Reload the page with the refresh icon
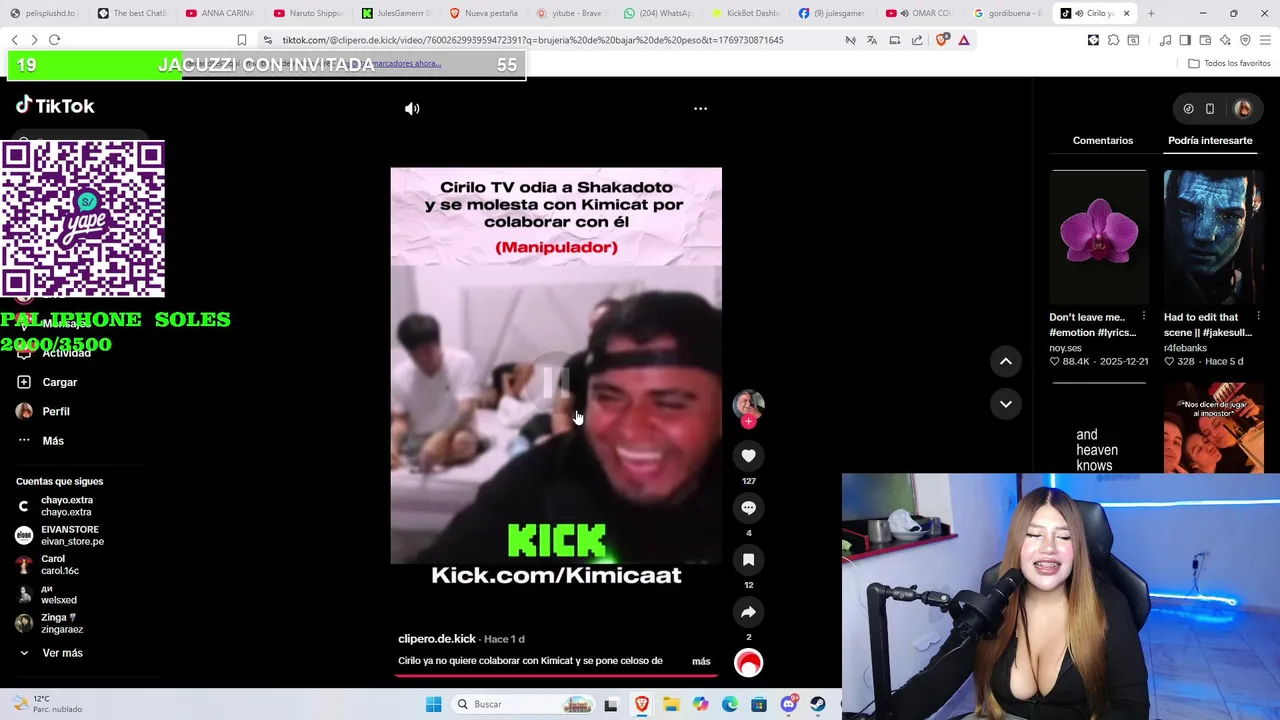Image resolution: width=1280 pixels, height=720 pixels. [54, 40]
